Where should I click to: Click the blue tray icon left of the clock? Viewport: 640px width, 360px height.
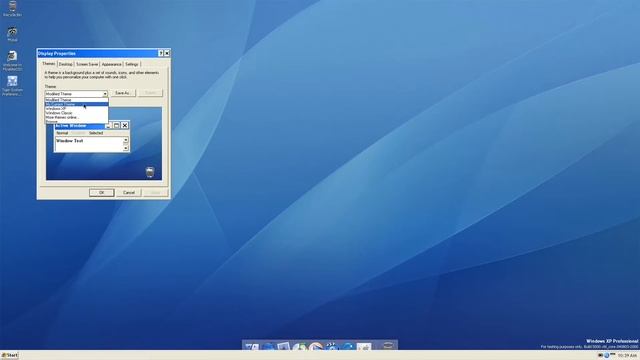point(607,356)
